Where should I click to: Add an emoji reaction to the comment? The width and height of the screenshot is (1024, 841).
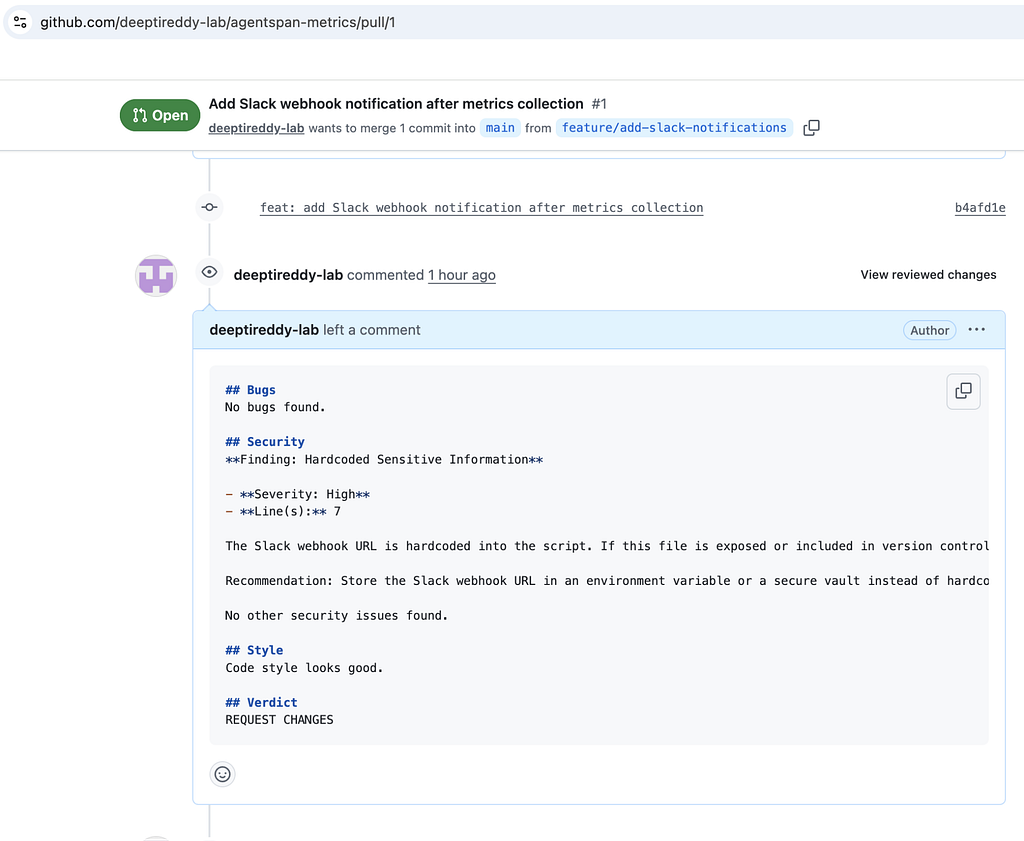(x=222, y=774)
